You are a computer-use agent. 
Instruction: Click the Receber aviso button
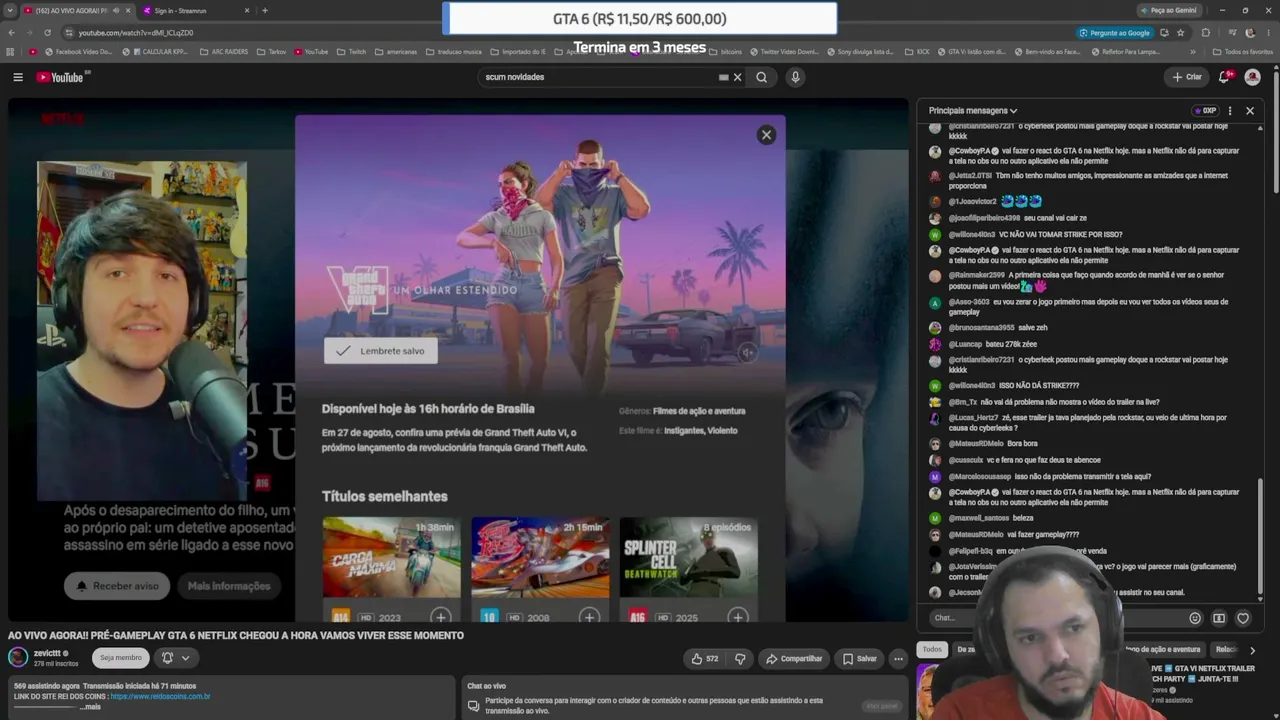coord(118,586)
